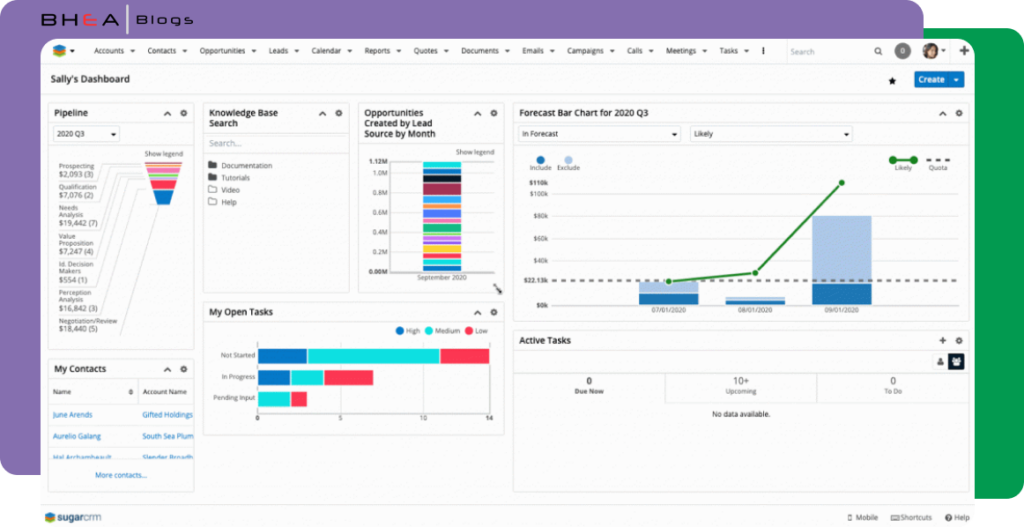Image resolution: width=1024 pixels, height=527 pixels.
Task: Select the team group icon in Active Tasks
Action: 956,361
